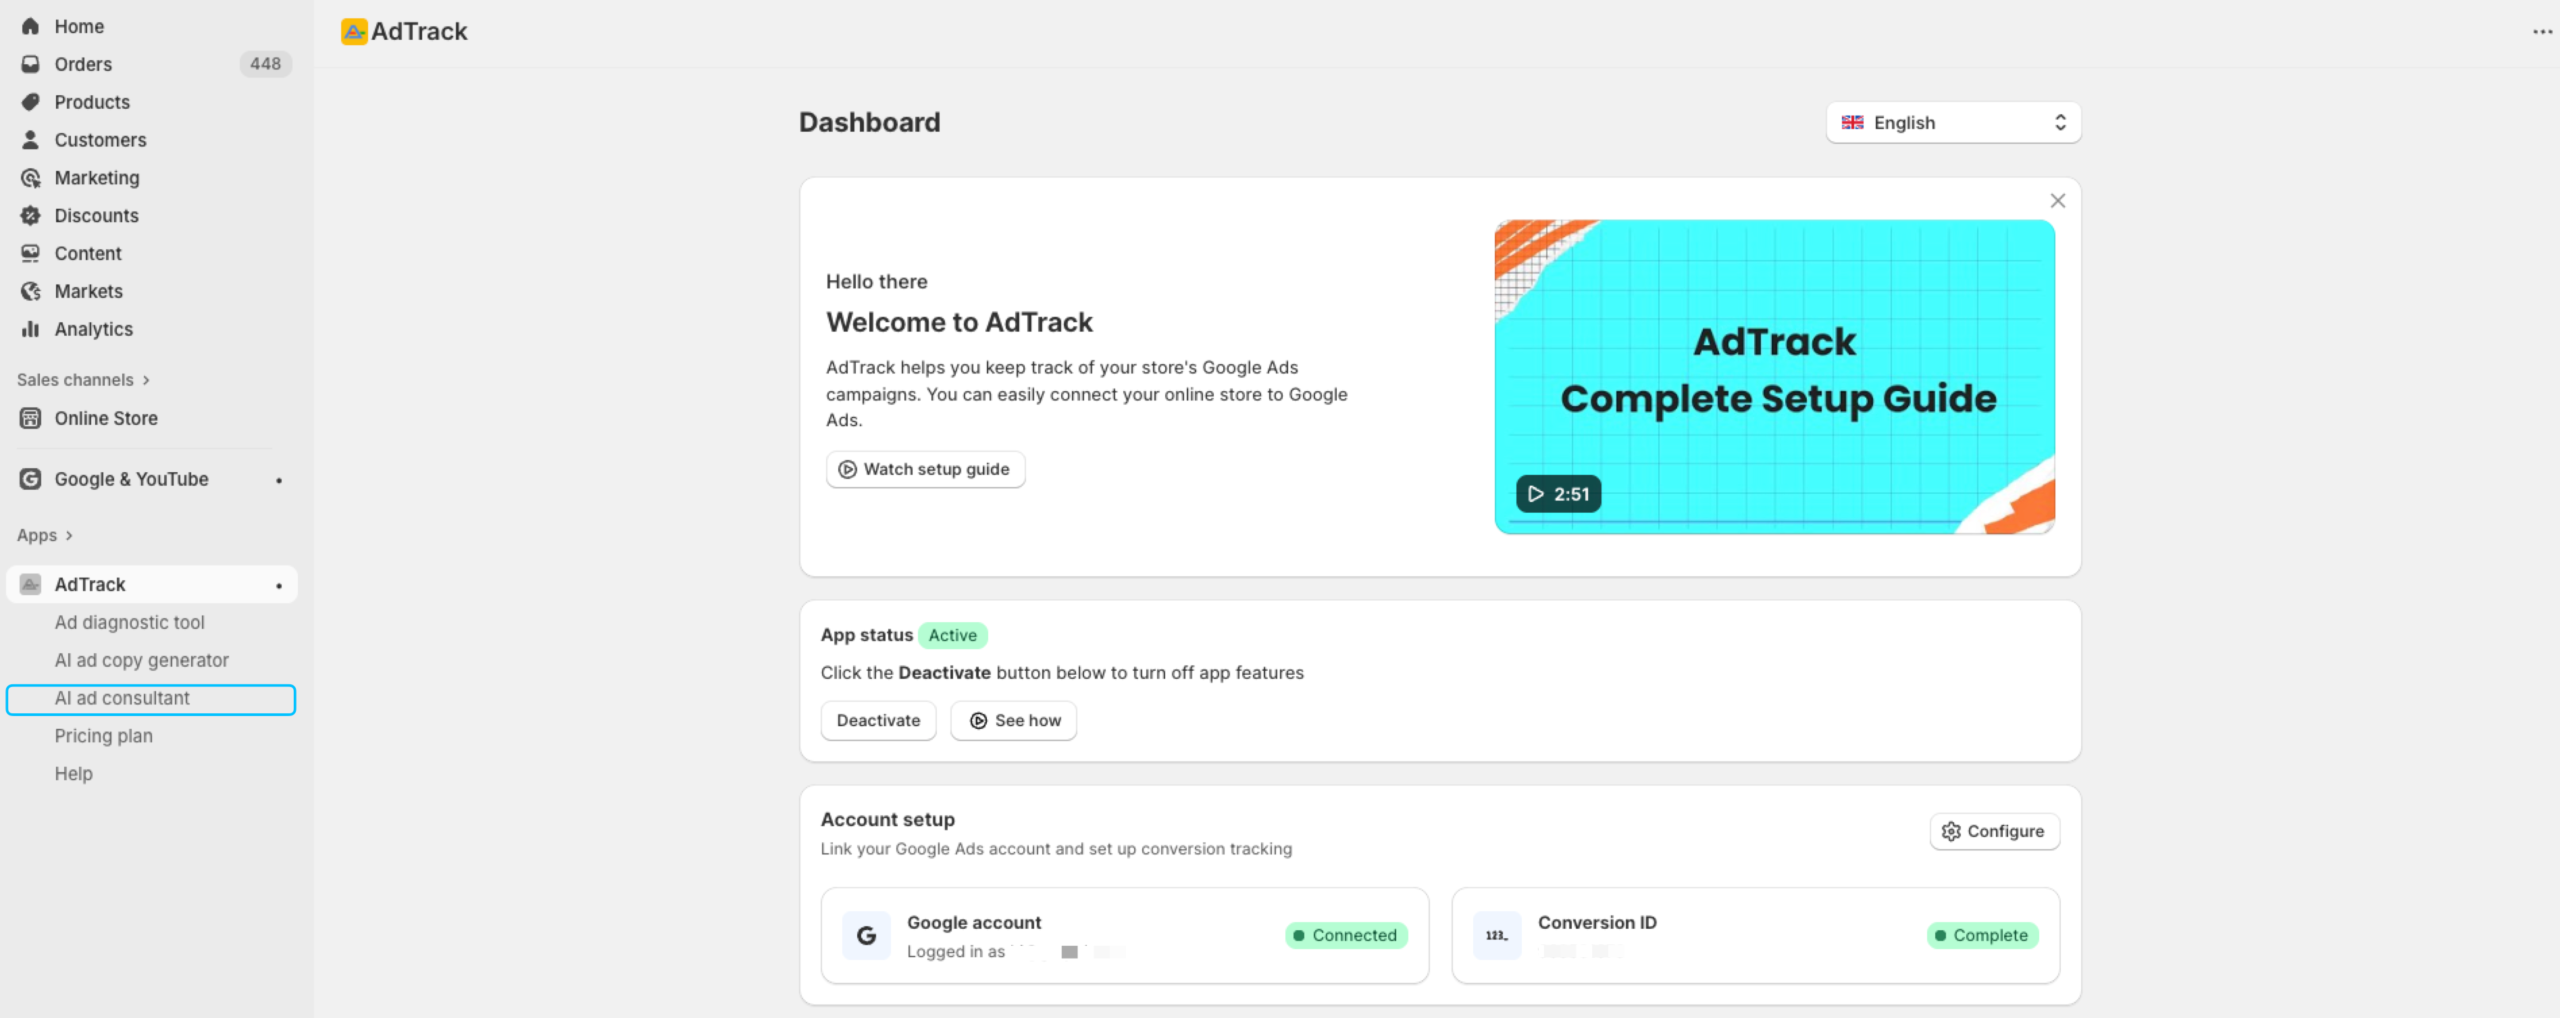The width and height of the screenshot is (2560, 1018).
Task: Click the Online Store icon
Action: click(x=31, y=418)
